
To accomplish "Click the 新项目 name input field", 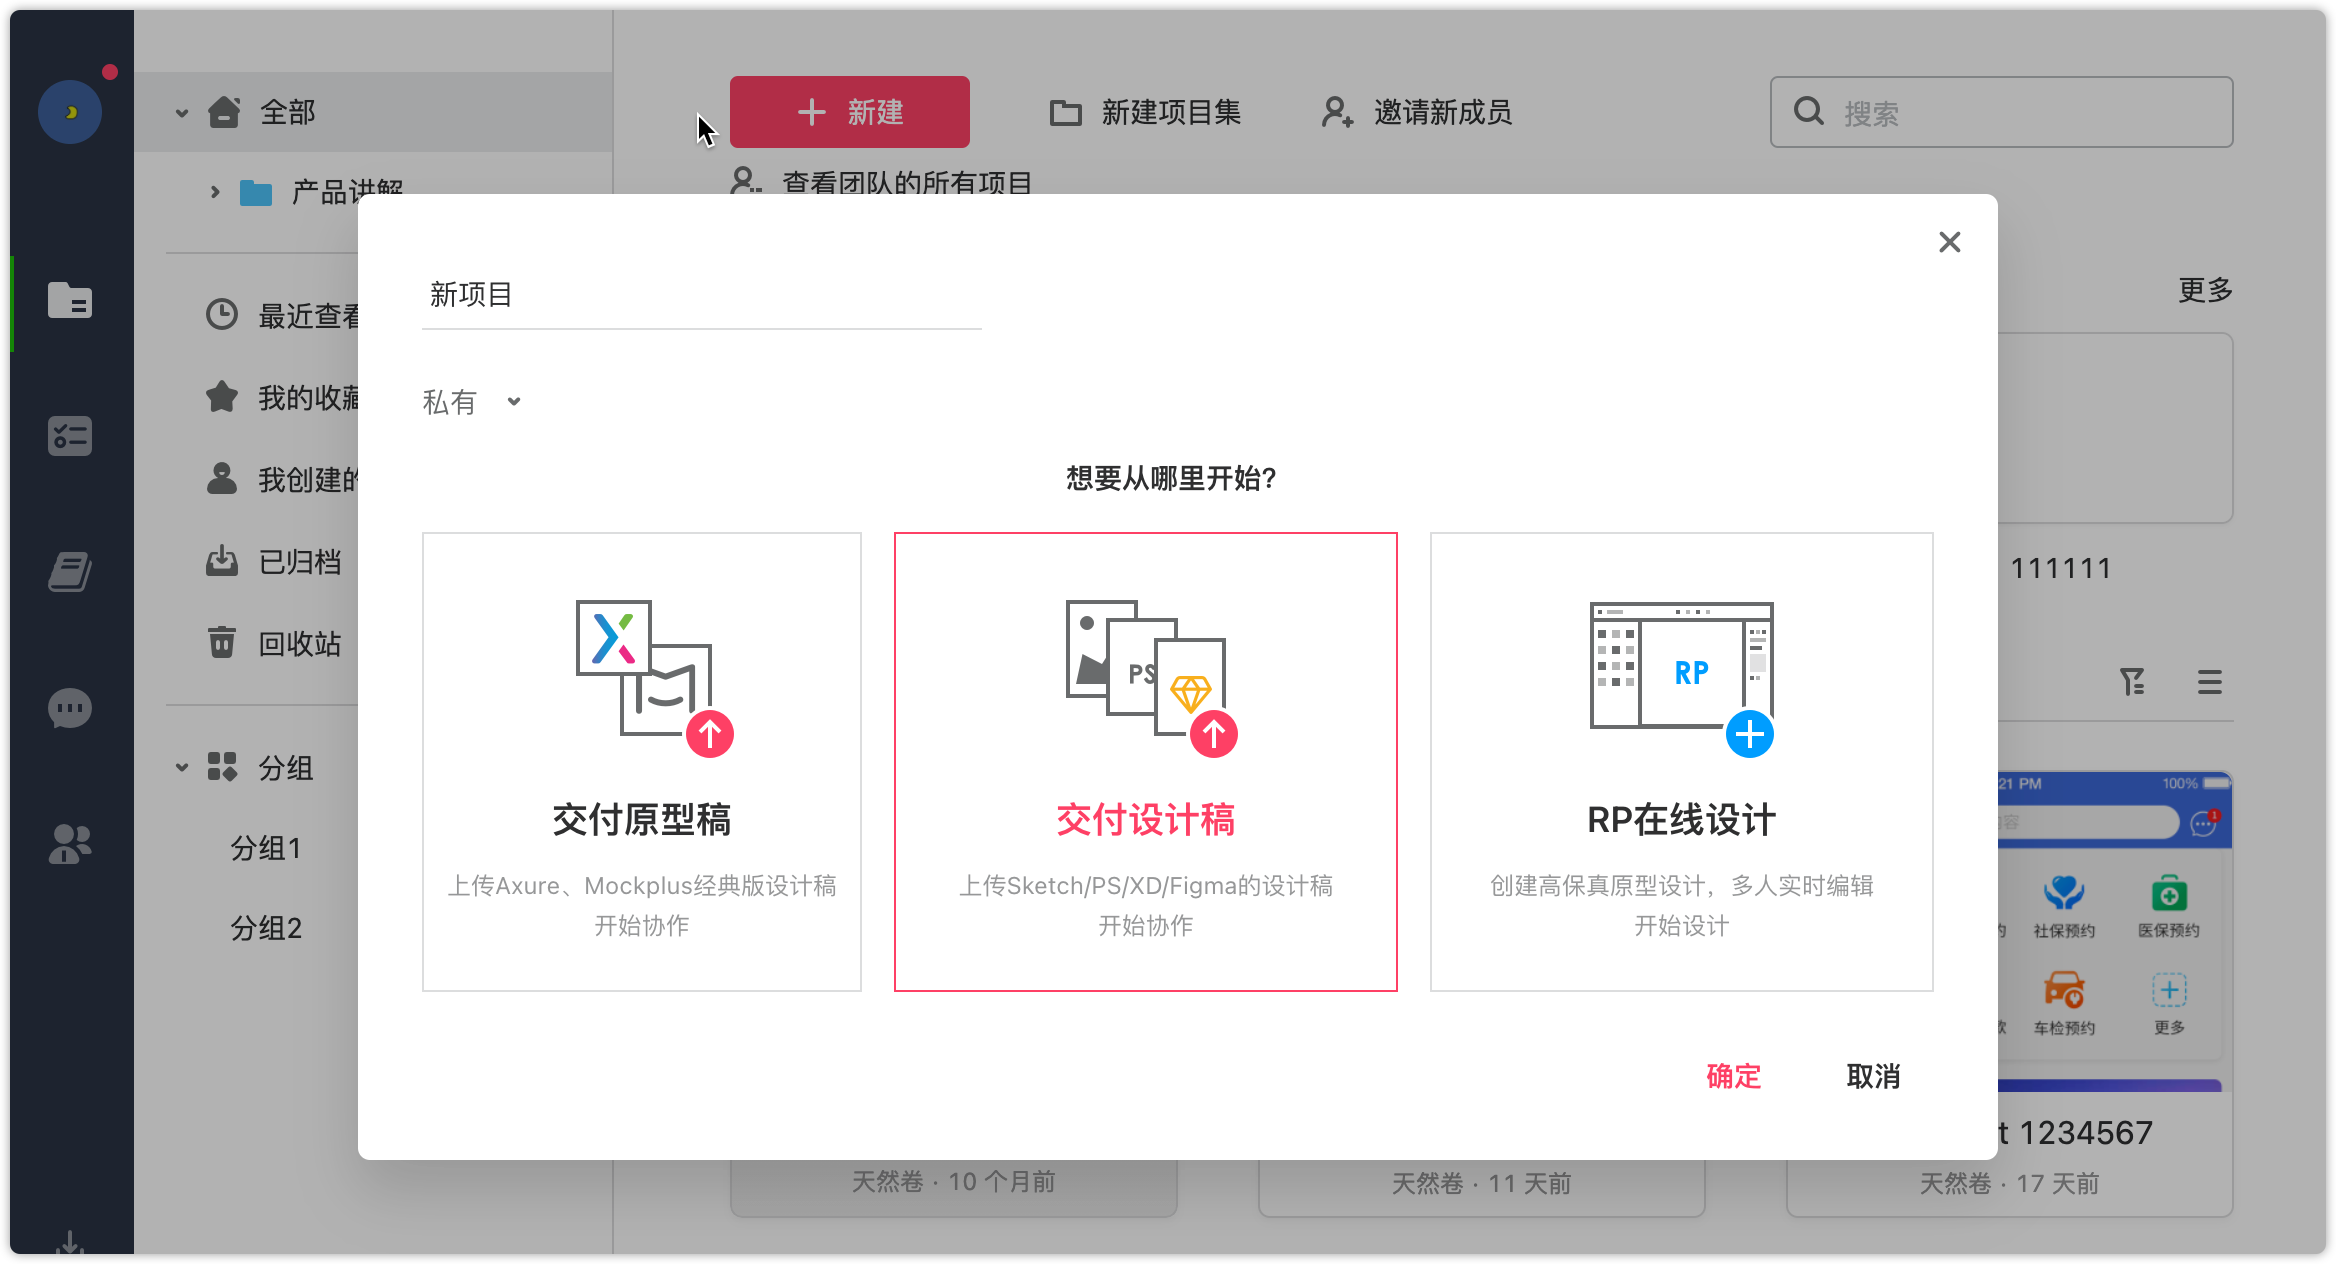I will click(702, 295).
